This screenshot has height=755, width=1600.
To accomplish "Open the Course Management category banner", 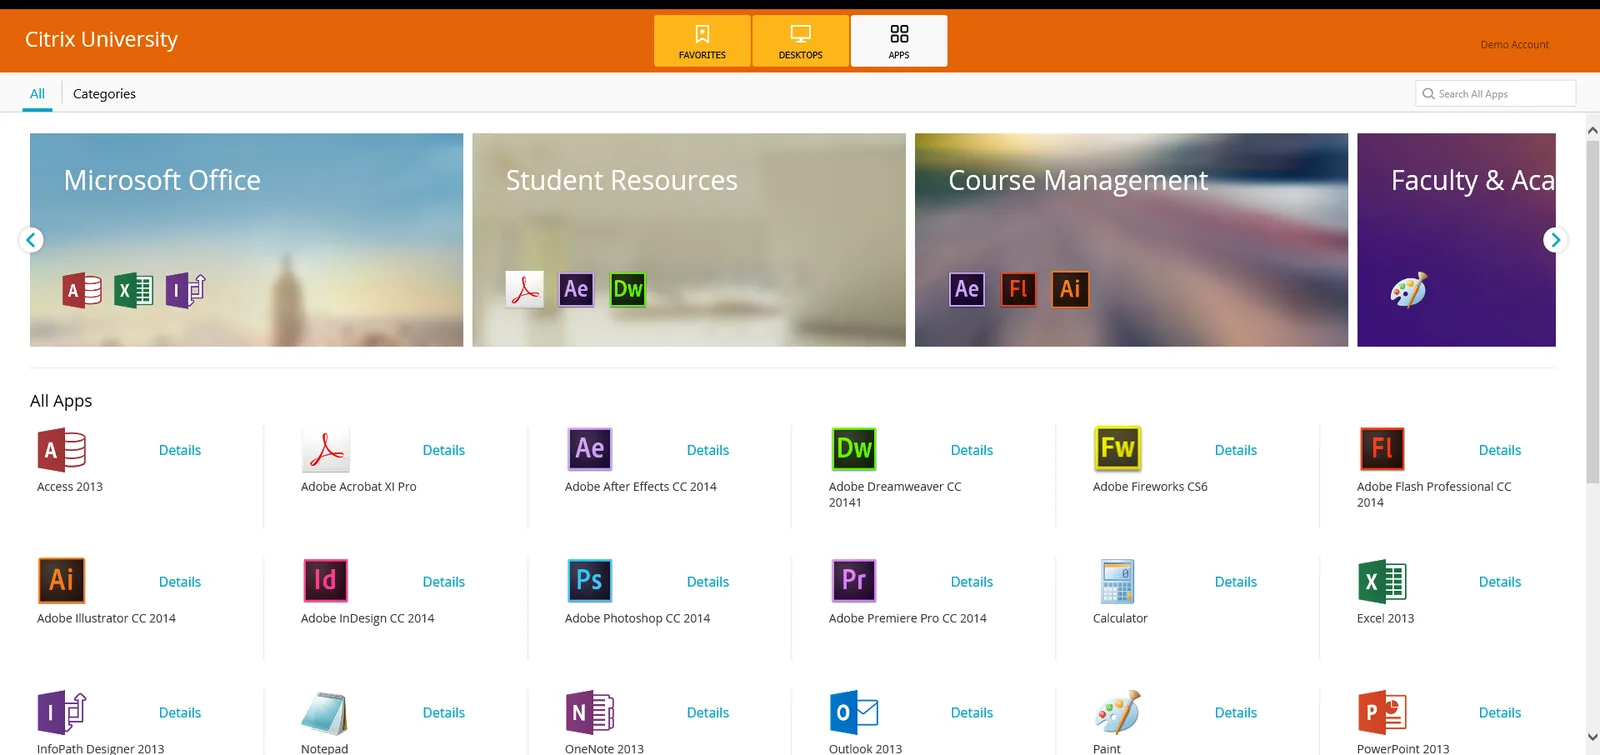I will pos(1131,240).
